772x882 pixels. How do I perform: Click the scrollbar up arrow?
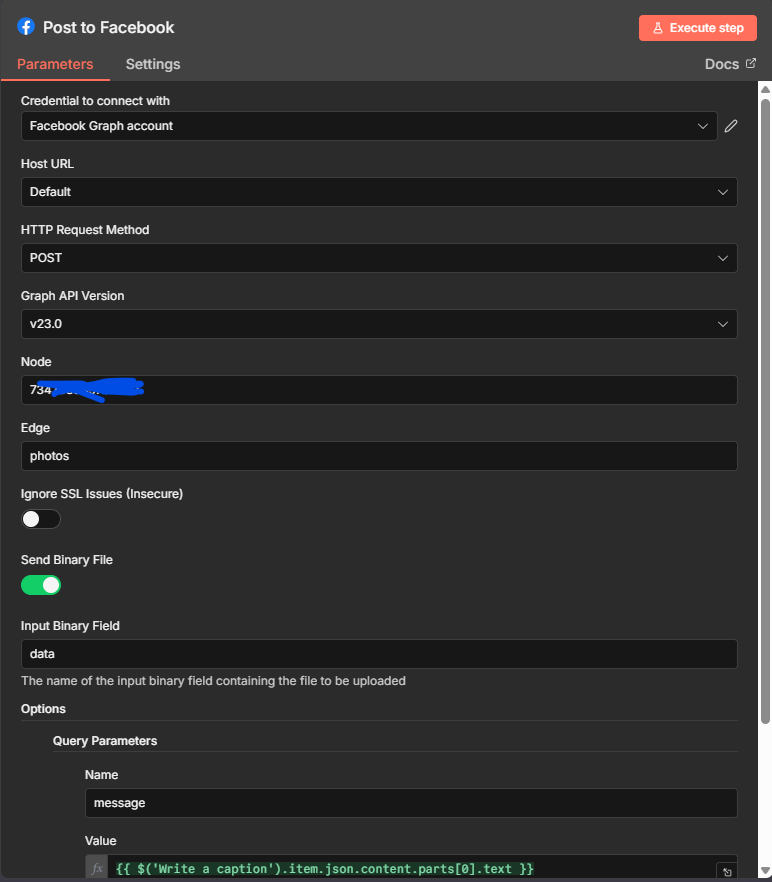tap(765, 90)
